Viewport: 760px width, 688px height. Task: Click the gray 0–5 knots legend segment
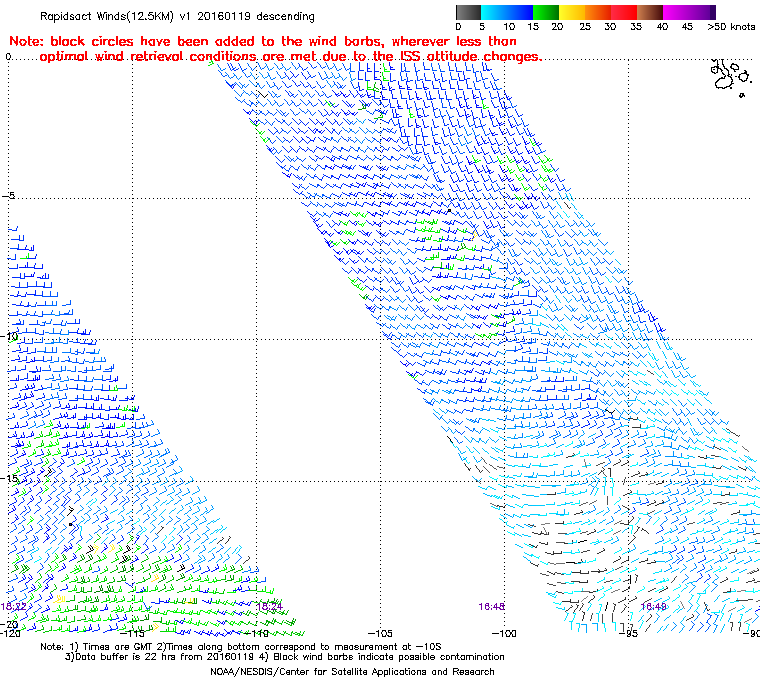pyautogui.click(x=468, y=12)
